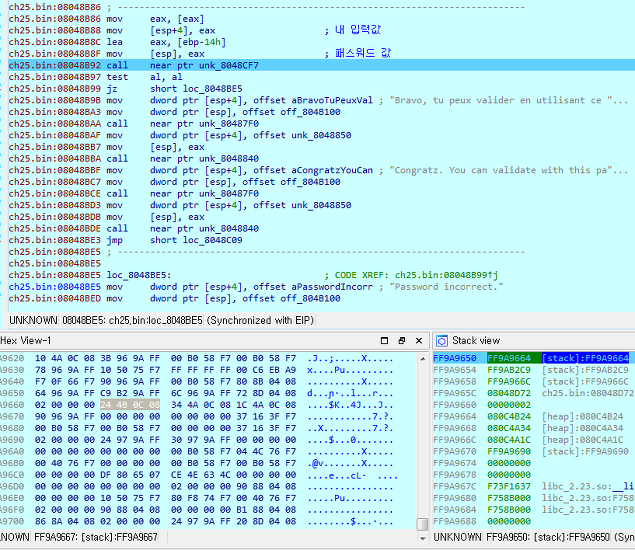Select the Hex View-1 panel title
635x550 pixels.
(26, 341)
